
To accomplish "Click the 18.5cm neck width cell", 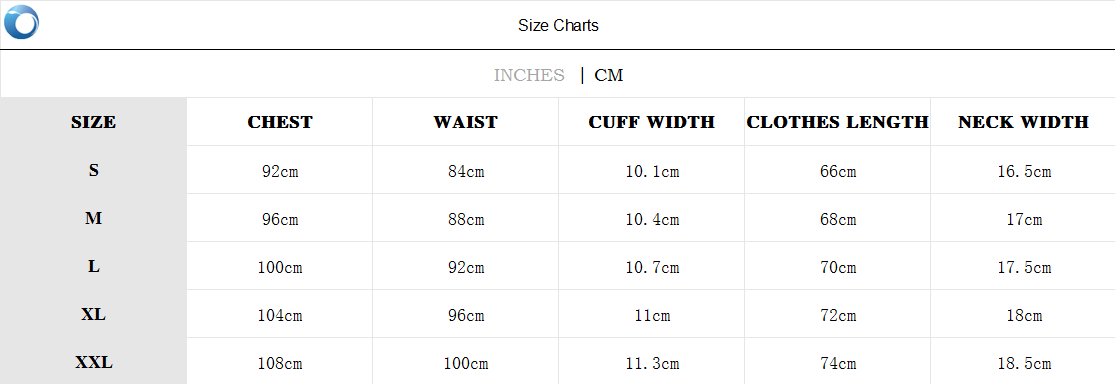I will coord(1024,363).
